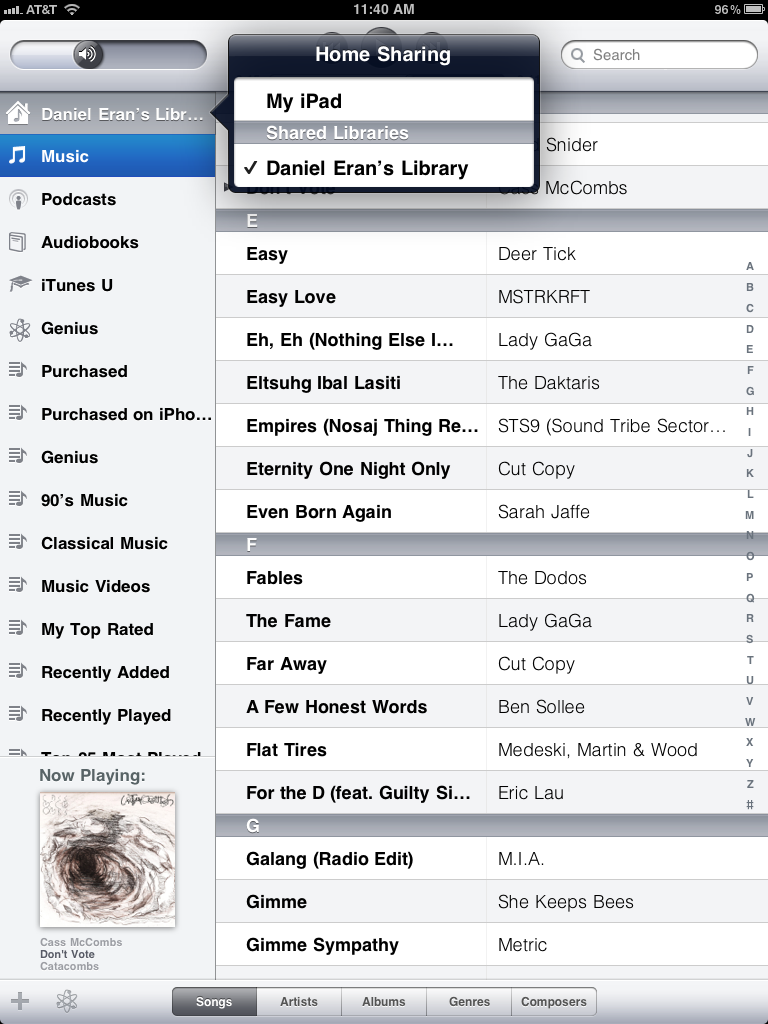This screenshot has width=768, height=1024.
Task: Switch to the Genres tab
Action: (x=469, y=1001)
